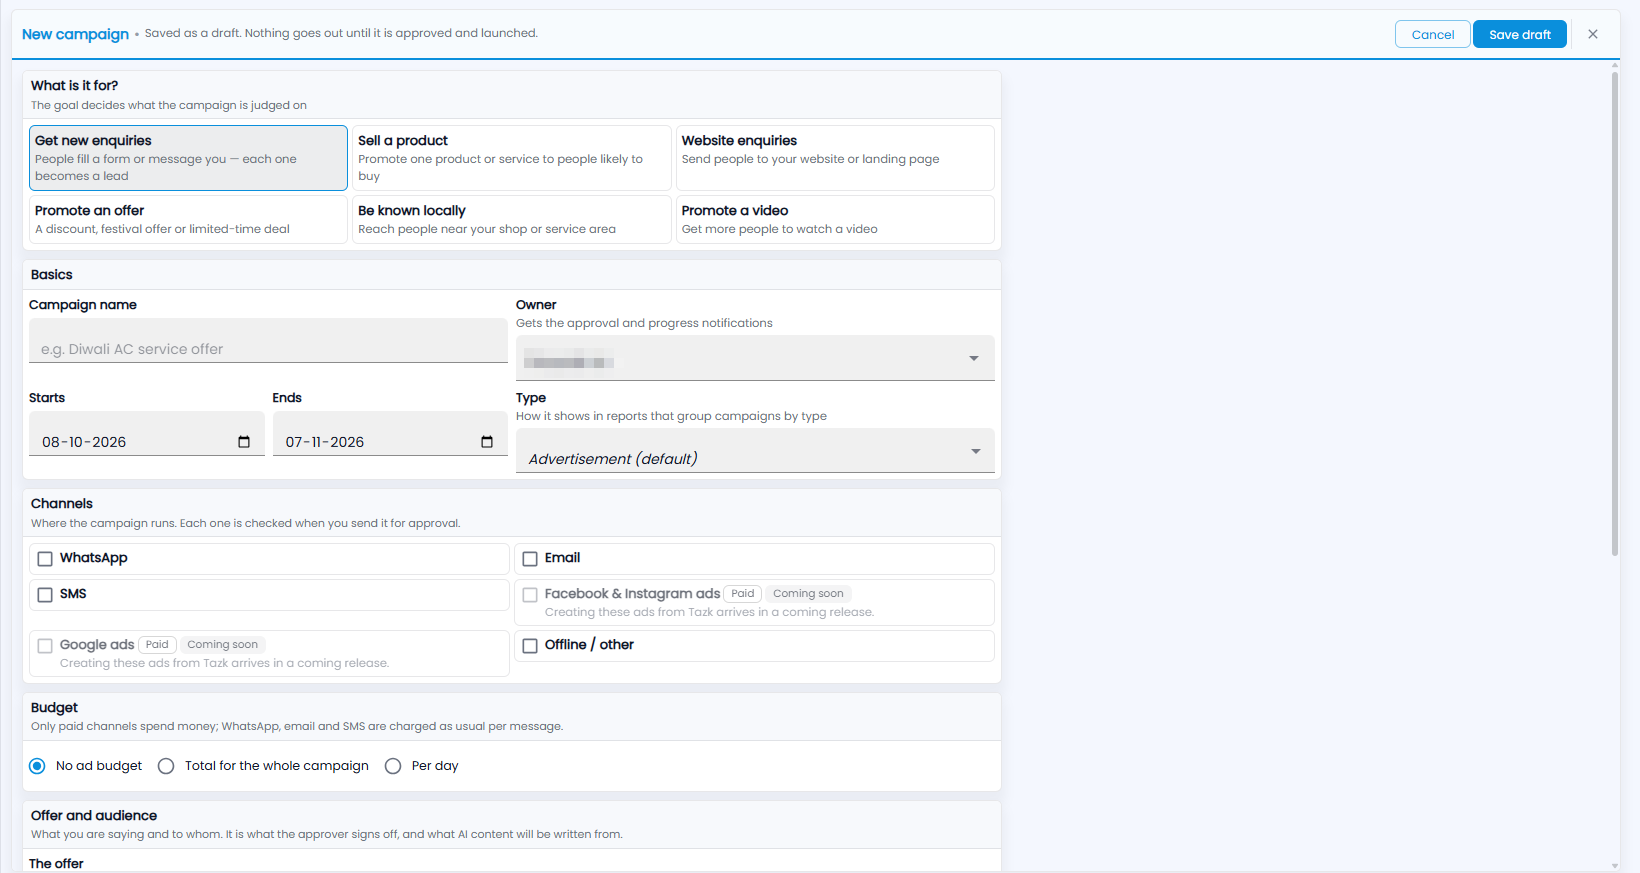This screenshot has height=873, width=1640.
Task: Click the Budget section heading
Action: pos(54,708)
